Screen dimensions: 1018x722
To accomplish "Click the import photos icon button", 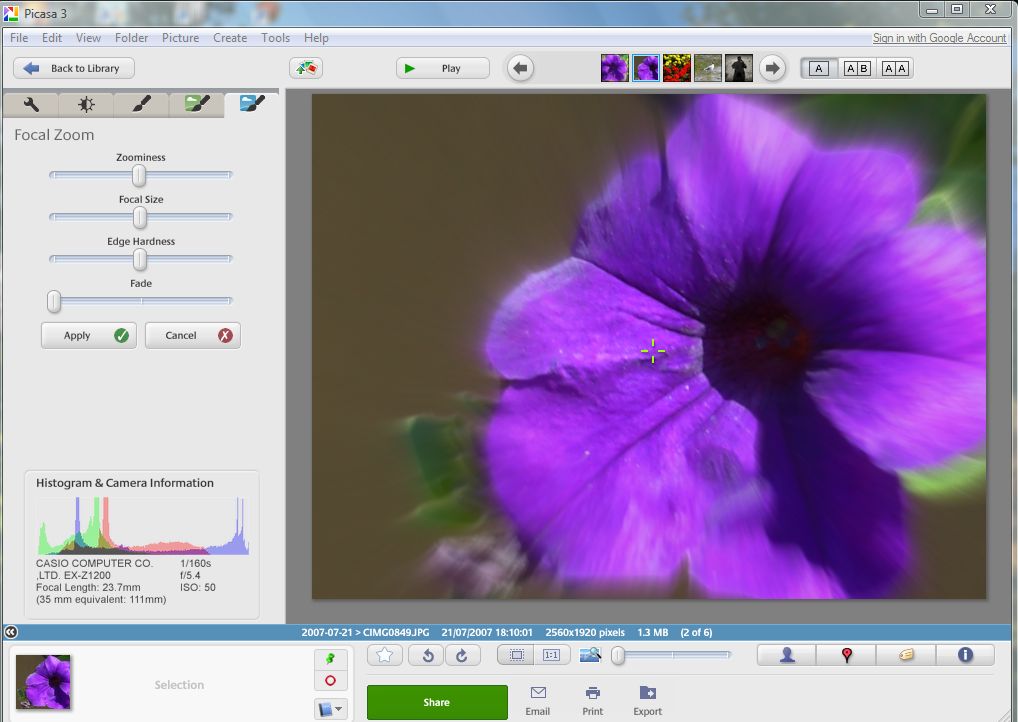I will click(306, 68).
